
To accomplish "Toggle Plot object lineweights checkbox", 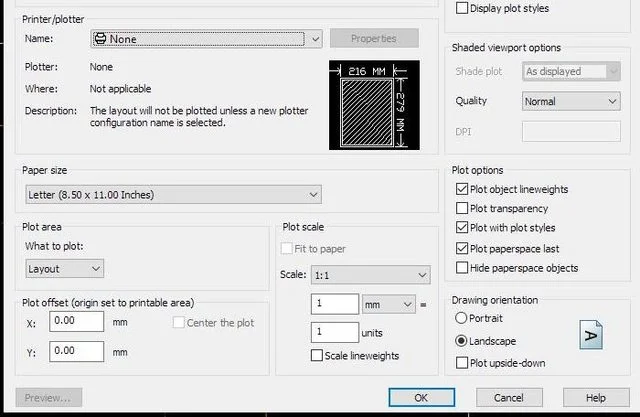I will pos(462,189).
